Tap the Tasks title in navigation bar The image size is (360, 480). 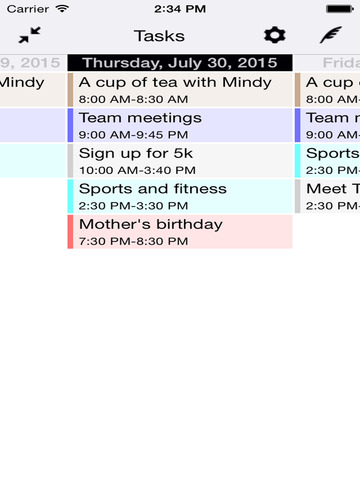click(159, 36)
